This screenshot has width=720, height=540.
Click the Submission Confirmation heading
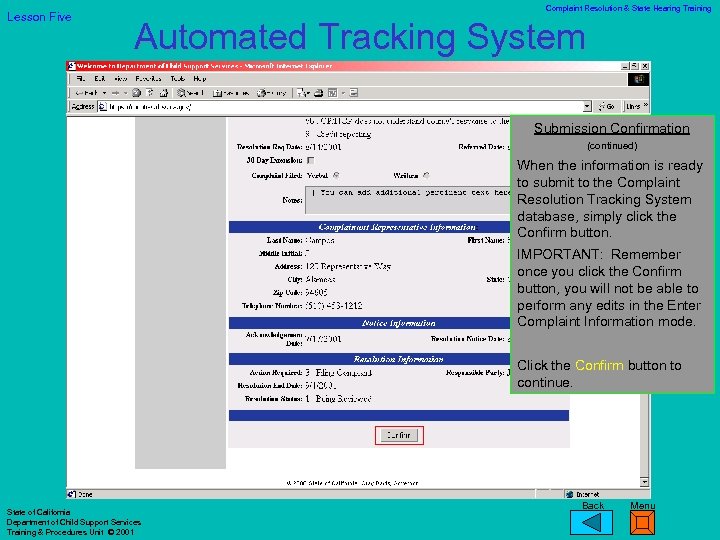(x=612, y=128)
